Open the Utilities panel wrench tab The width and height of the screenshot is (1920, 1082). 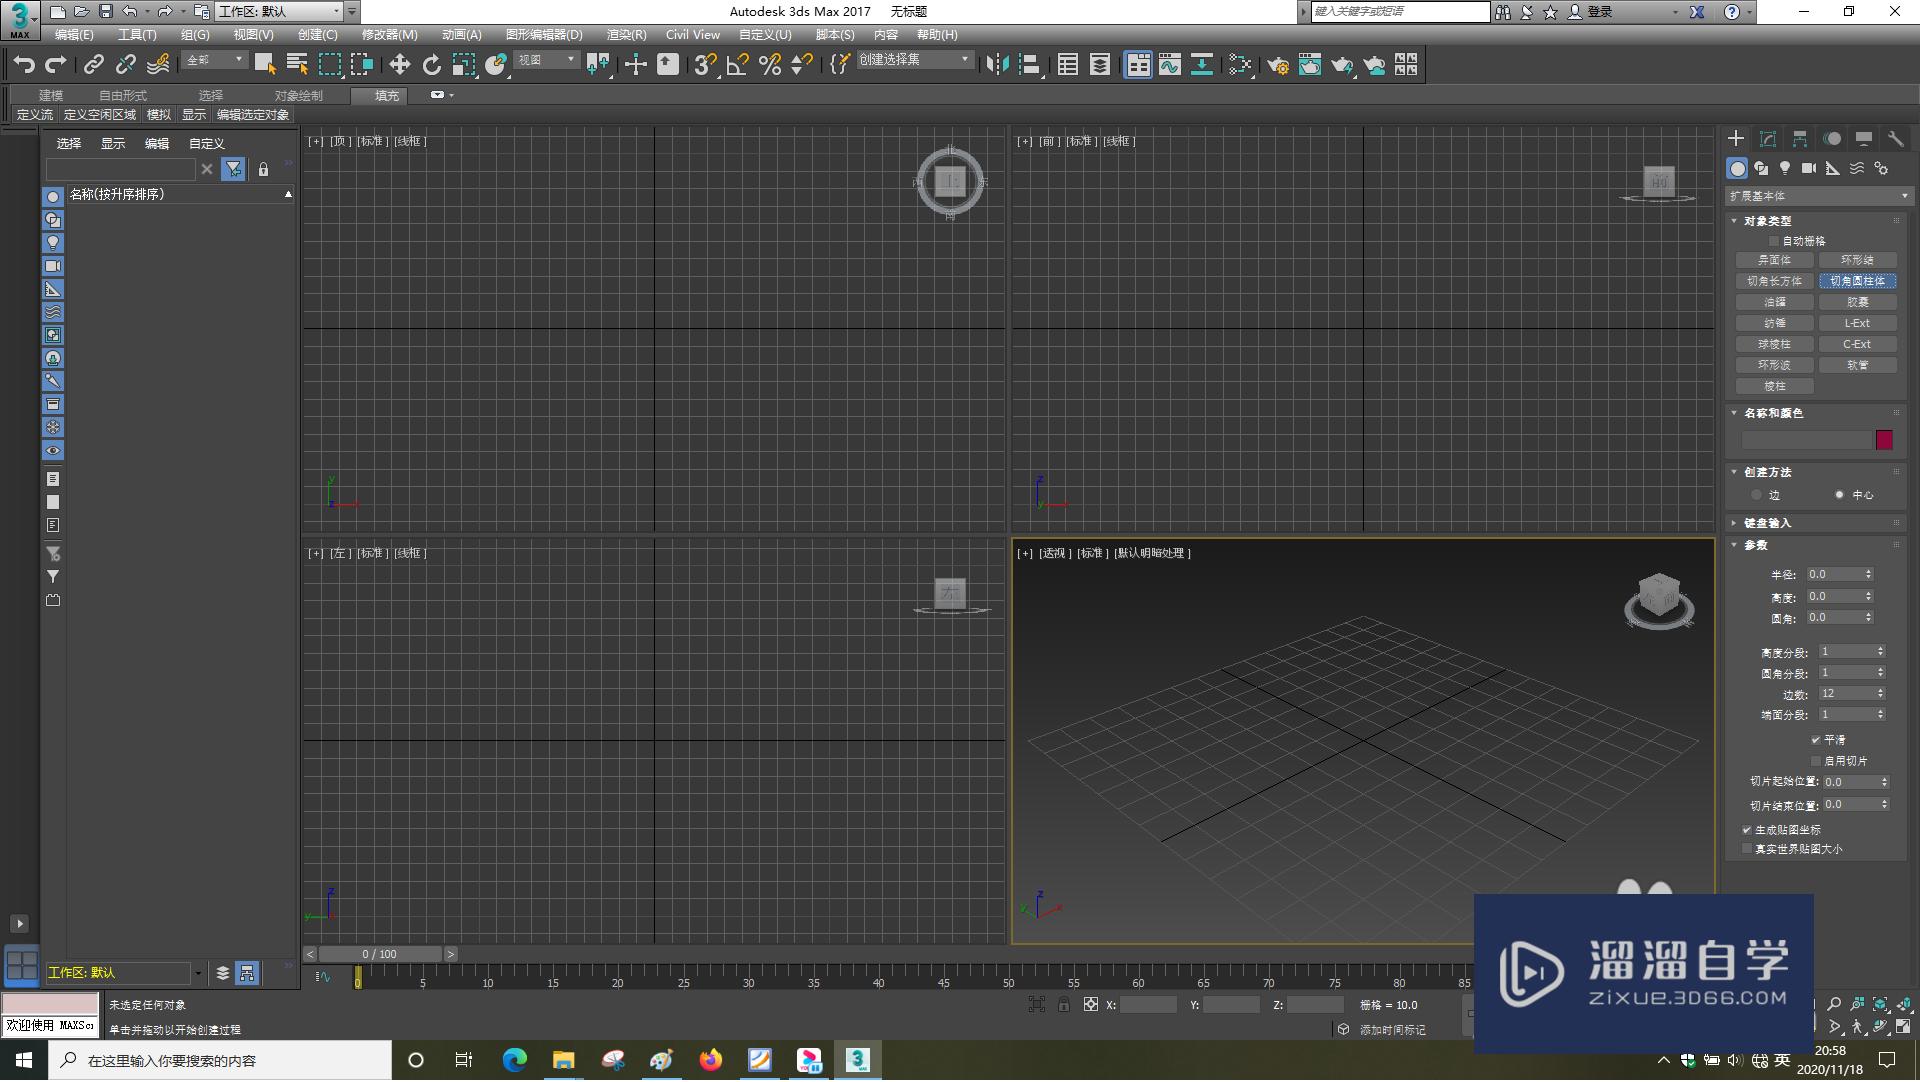(x=1895, y=139)
